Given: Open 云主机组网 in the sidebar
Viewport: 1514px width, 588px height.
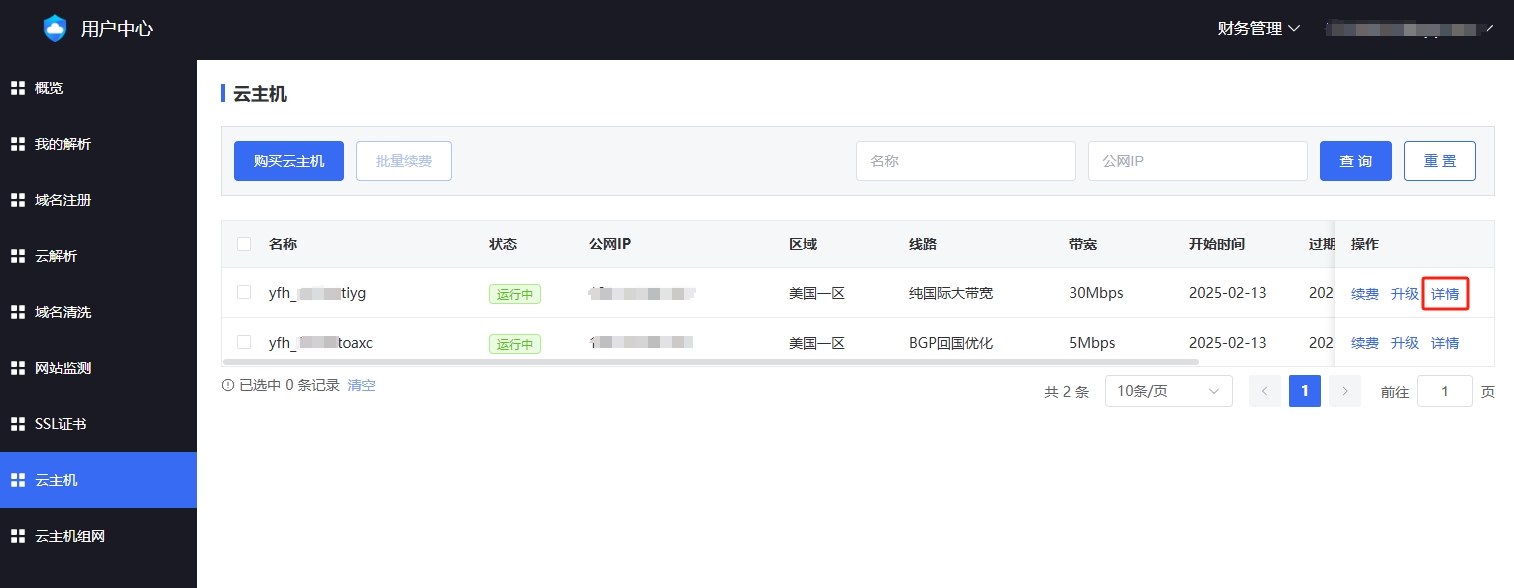Looking at the screenshot, I should 98,536.
